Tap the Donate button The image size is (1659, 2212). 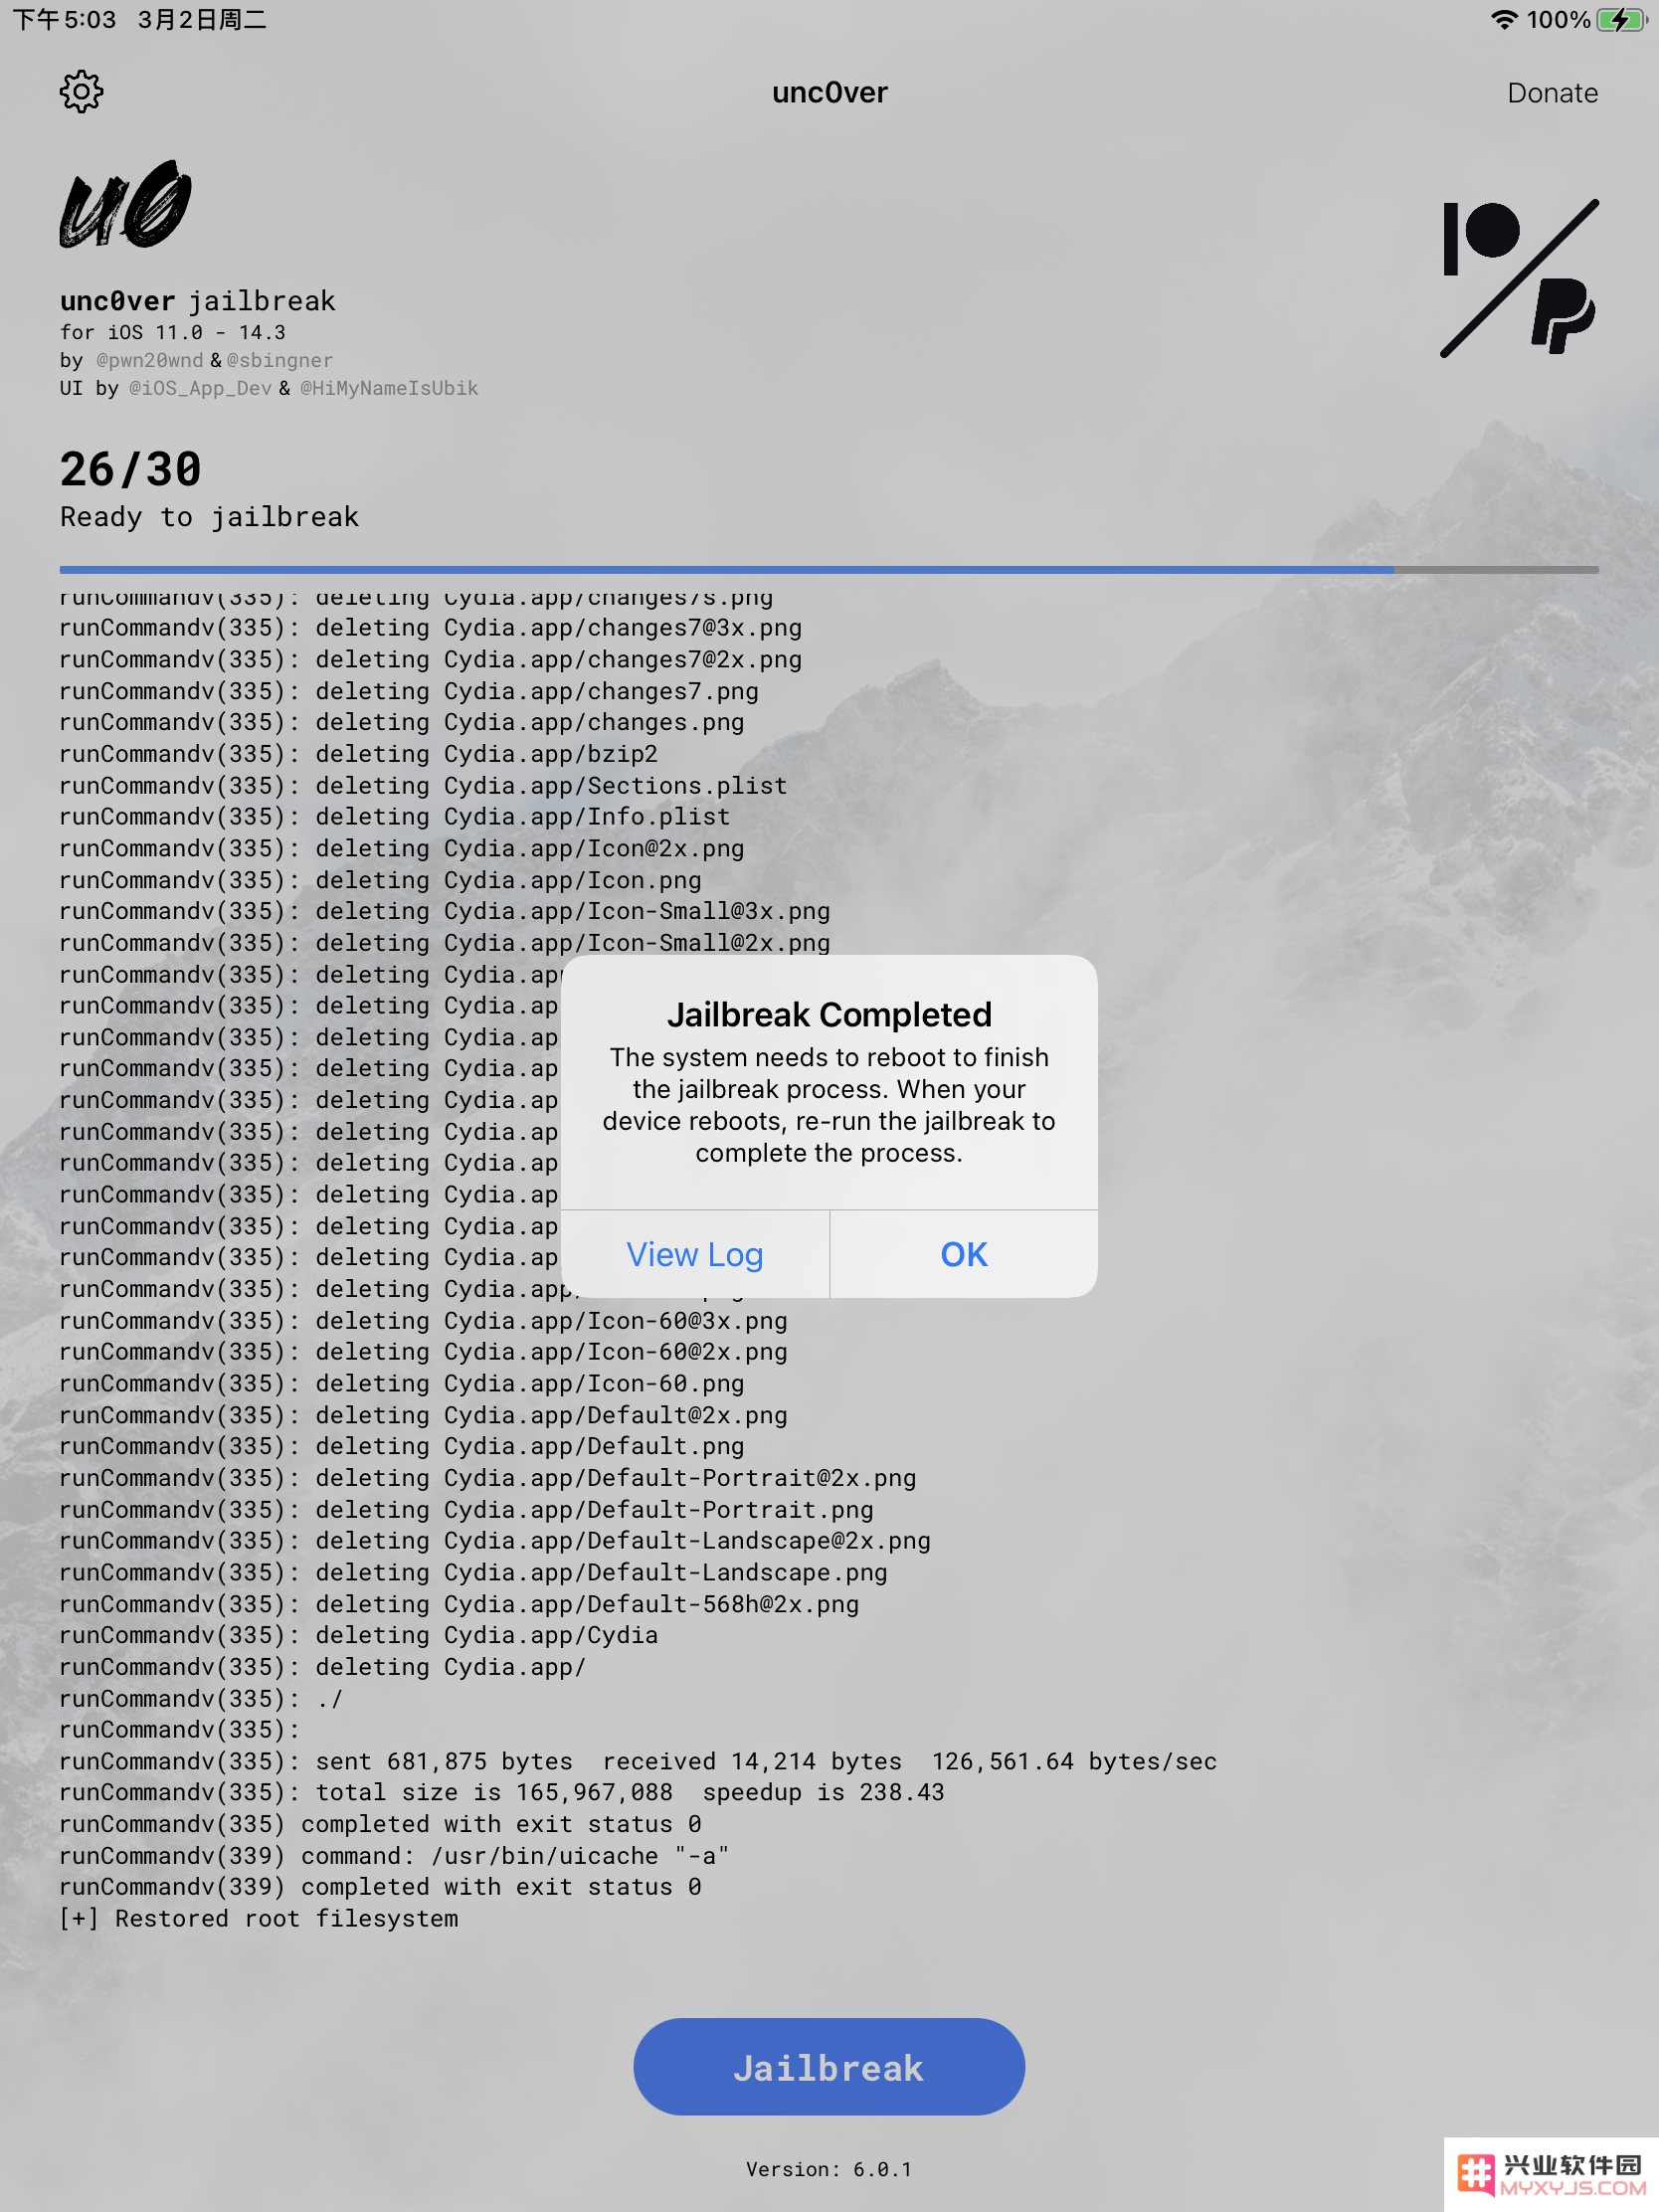pos(1552,93)
